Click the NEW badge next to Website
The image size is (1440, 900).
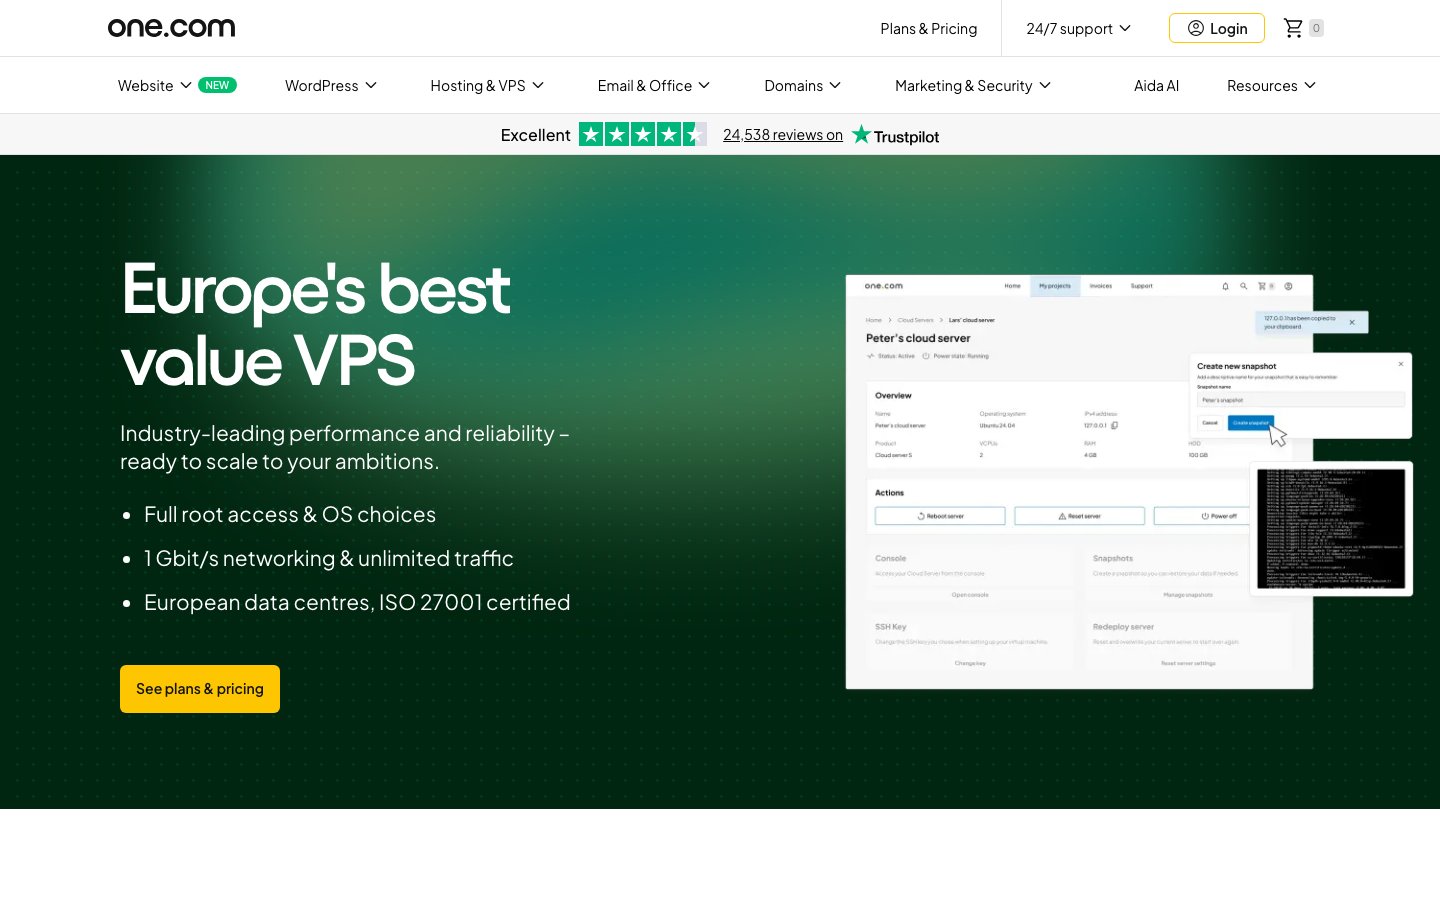pos(217,85)
